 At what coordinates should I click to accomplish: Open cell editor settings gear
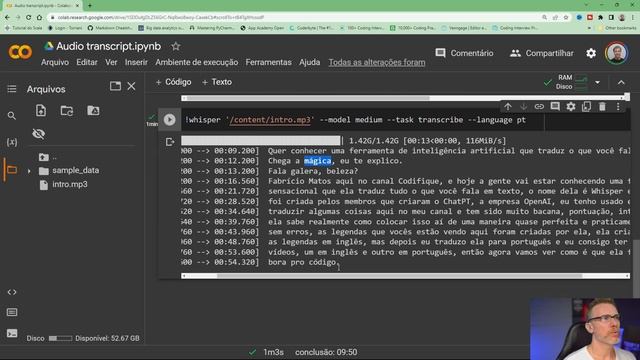pyautogui.click(x=571, y=107)
